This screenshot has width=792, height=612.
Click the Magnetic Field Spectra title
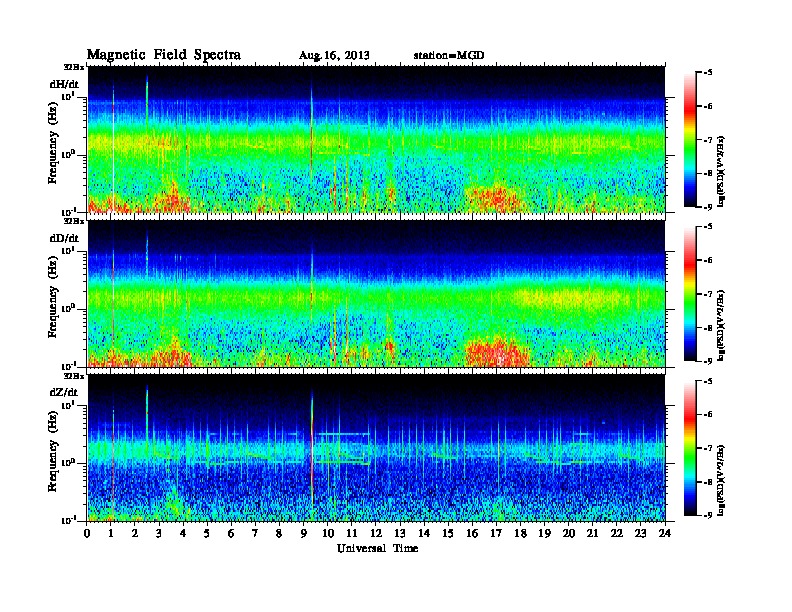(x=164, y=55)
